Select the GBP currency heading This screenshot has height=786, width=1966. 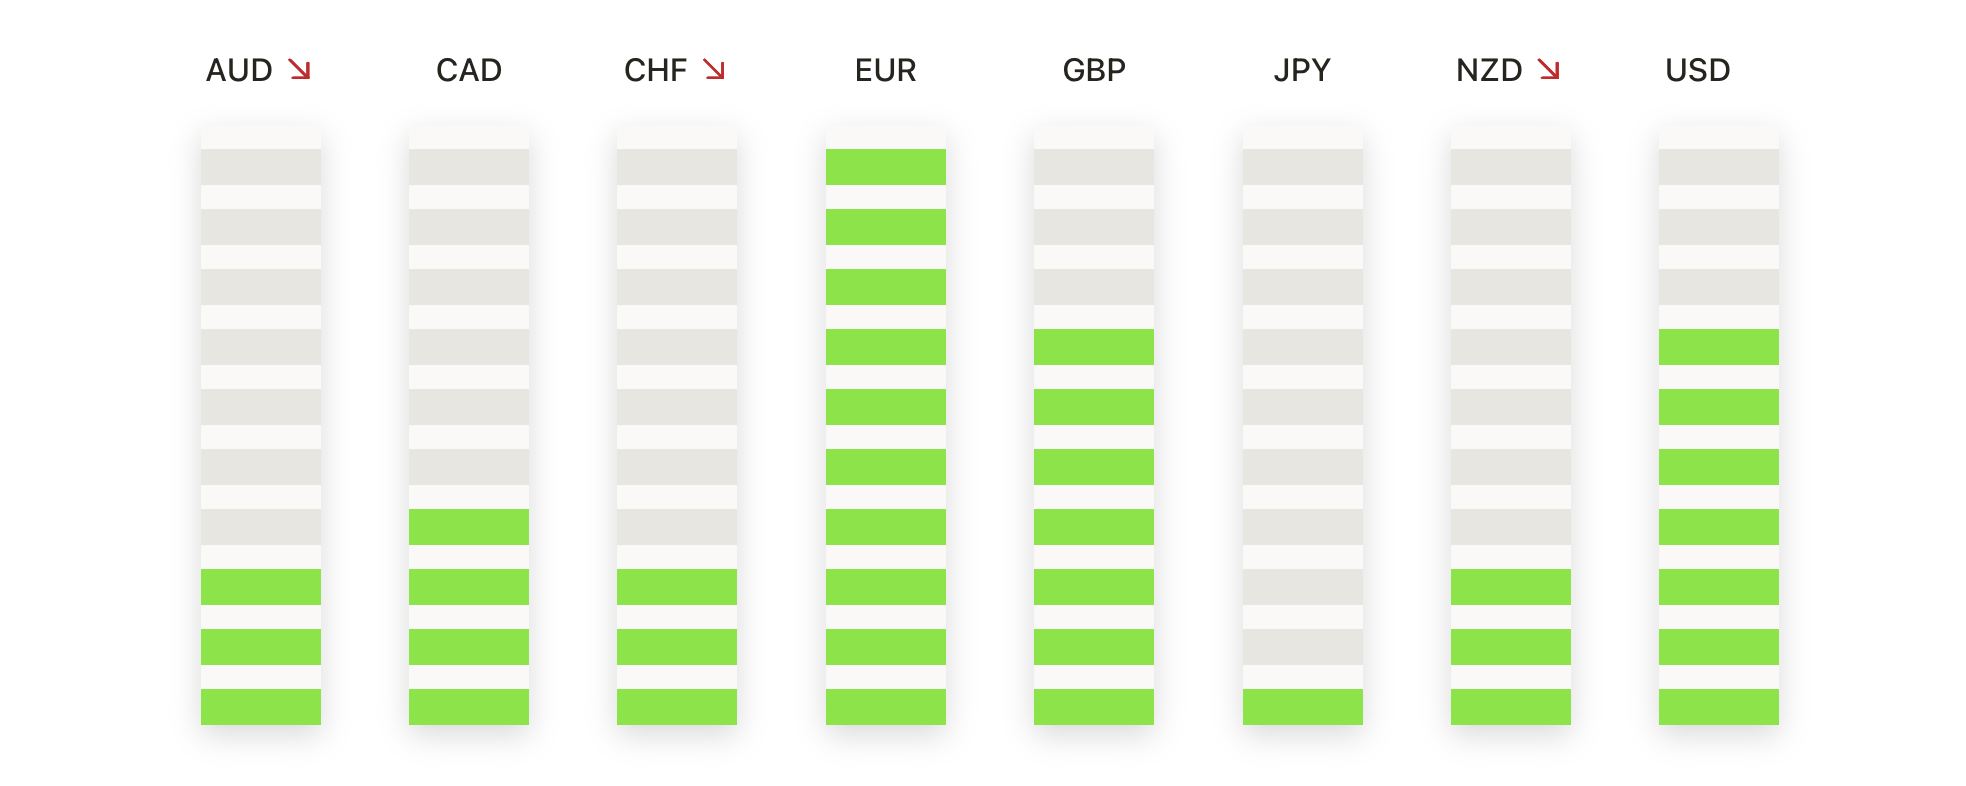(1094, 70)
